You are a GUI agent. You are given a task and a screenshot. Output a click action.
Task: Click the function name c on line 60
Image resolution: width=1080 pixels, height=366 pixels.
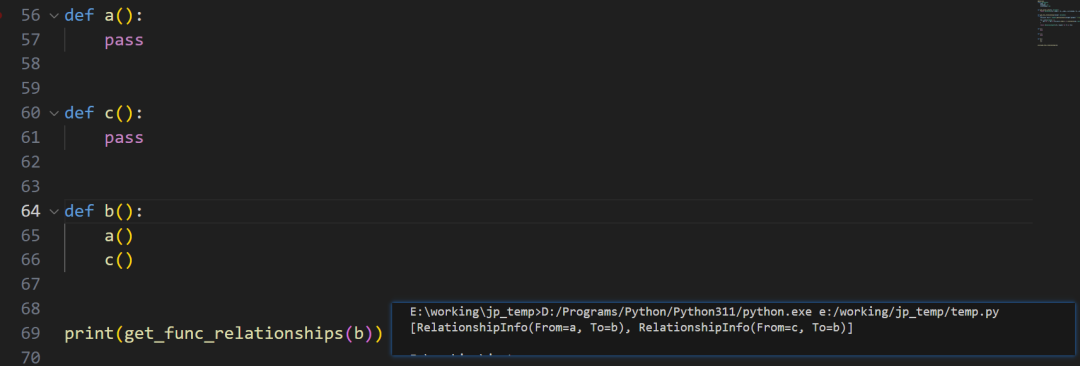(x=109, y=113)
